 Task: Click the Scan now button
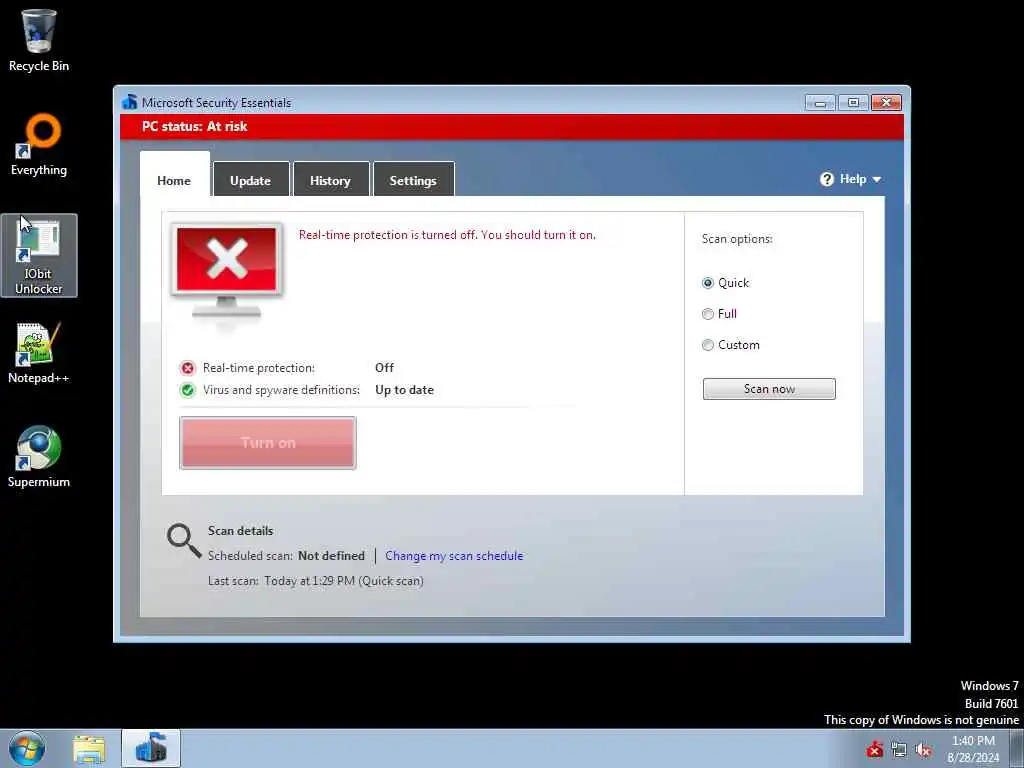click(x=769, y=389)
